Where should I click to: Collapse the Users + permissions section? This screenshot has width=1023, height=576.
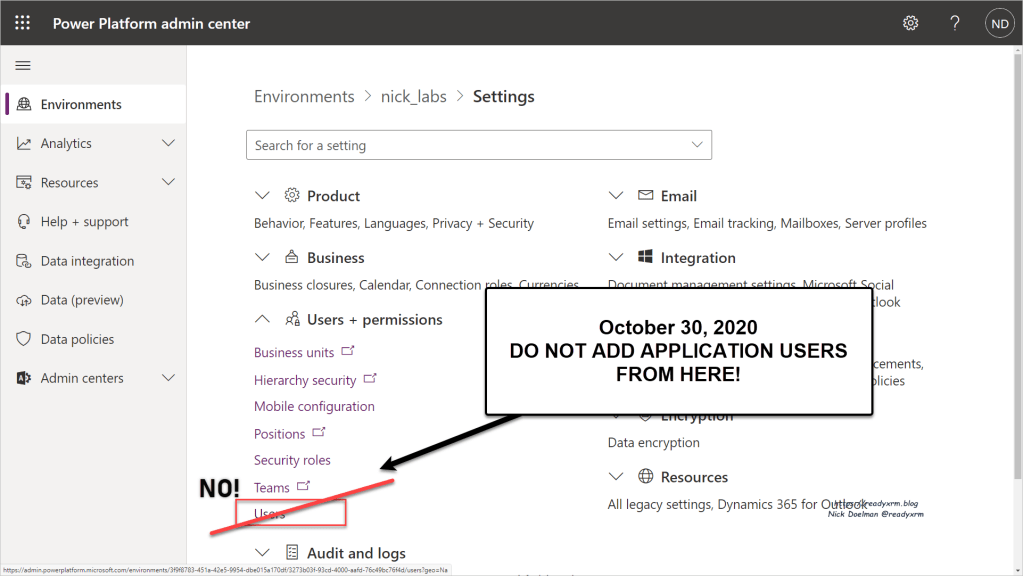click(263, 319)
